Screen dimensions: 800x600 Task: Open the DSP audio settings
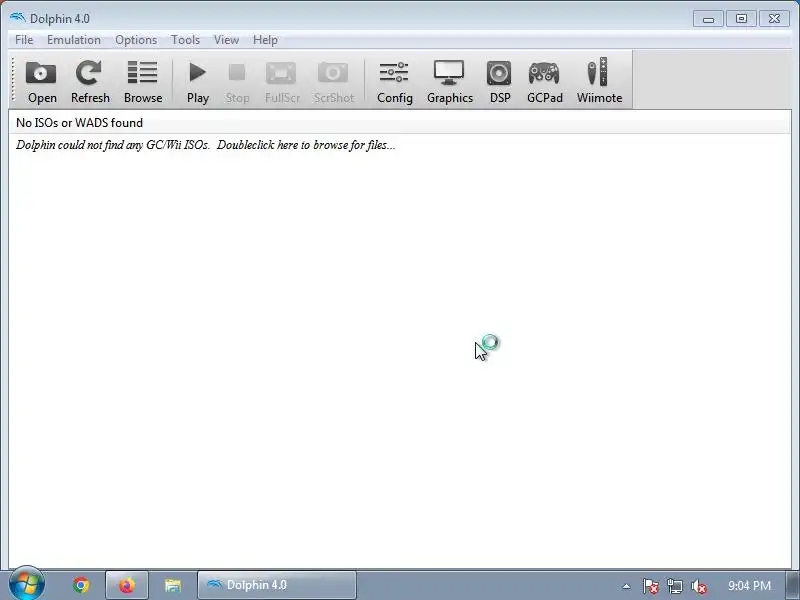click(499, 81)
